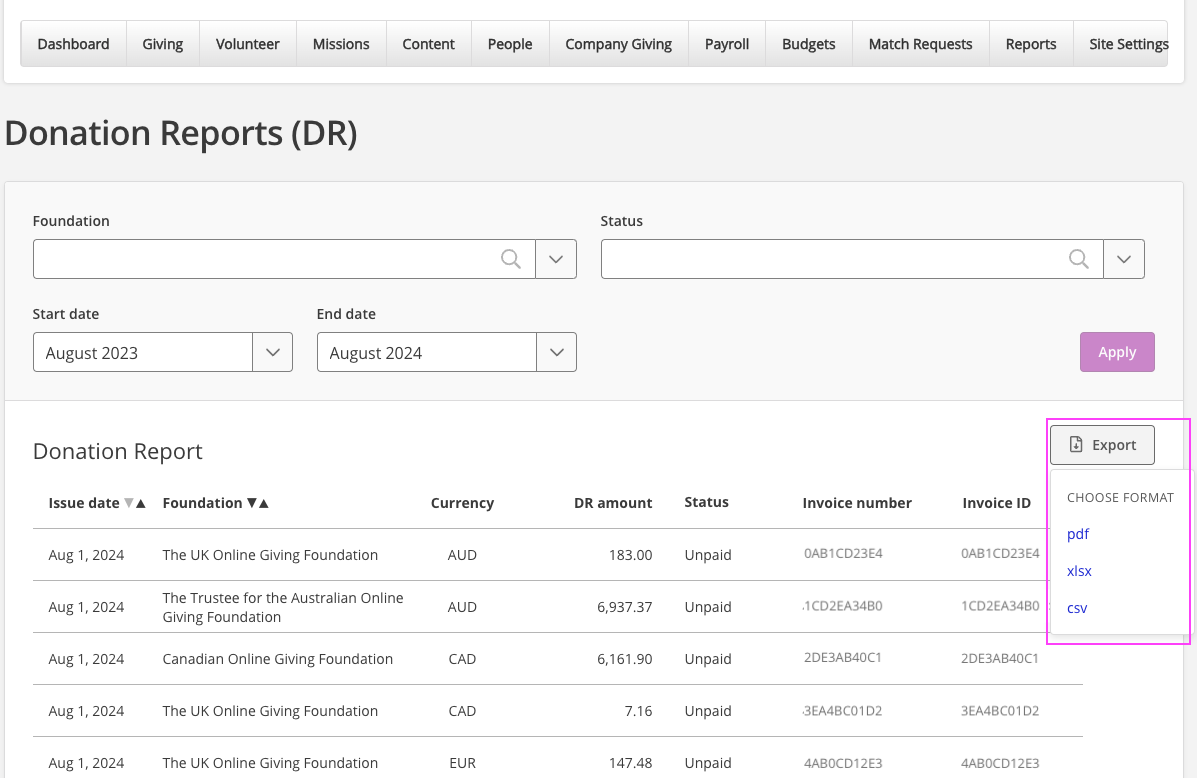
Task: Open the Missions tab
Action: 341,44
